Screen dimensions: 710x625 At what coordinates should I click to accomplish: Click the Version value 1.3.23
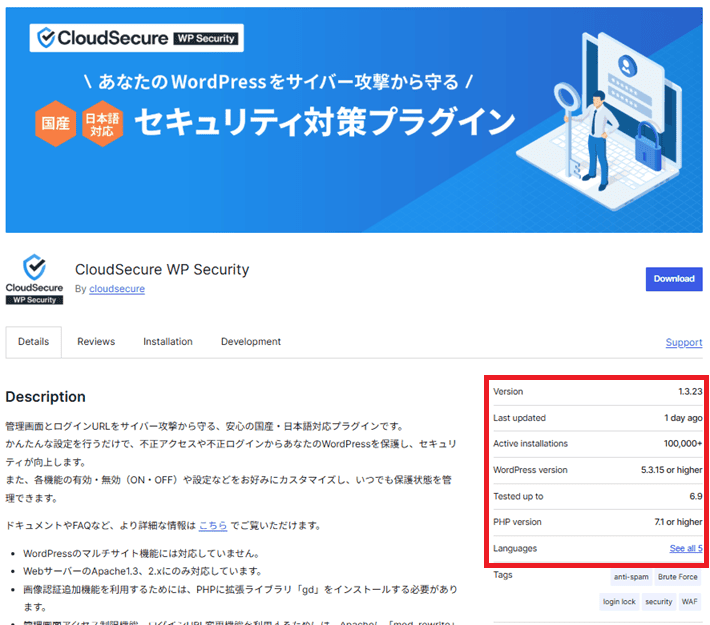(x=690, y=392)
